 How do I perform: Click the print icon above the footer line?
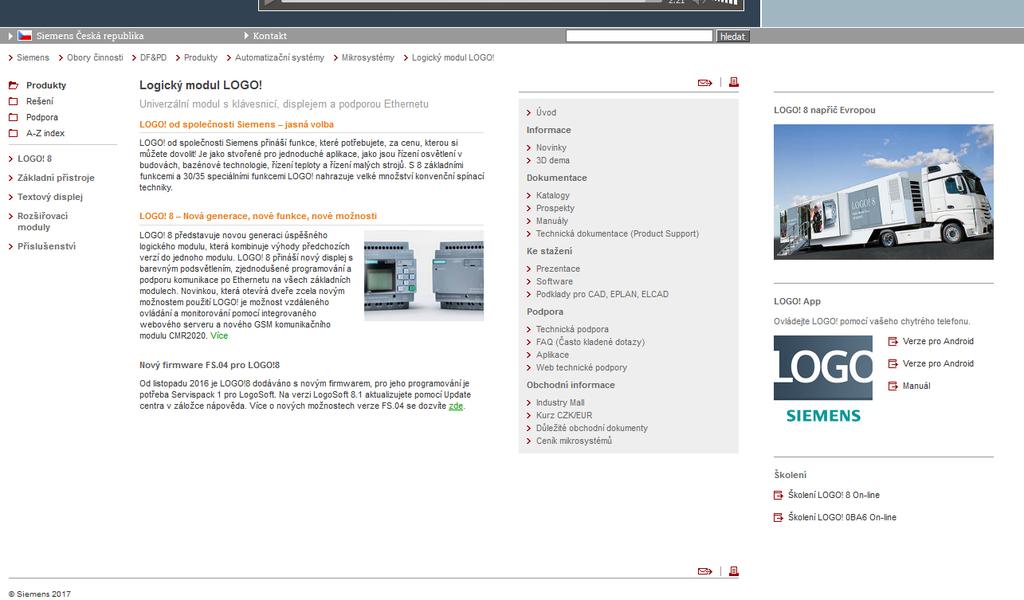coord(734,571)
